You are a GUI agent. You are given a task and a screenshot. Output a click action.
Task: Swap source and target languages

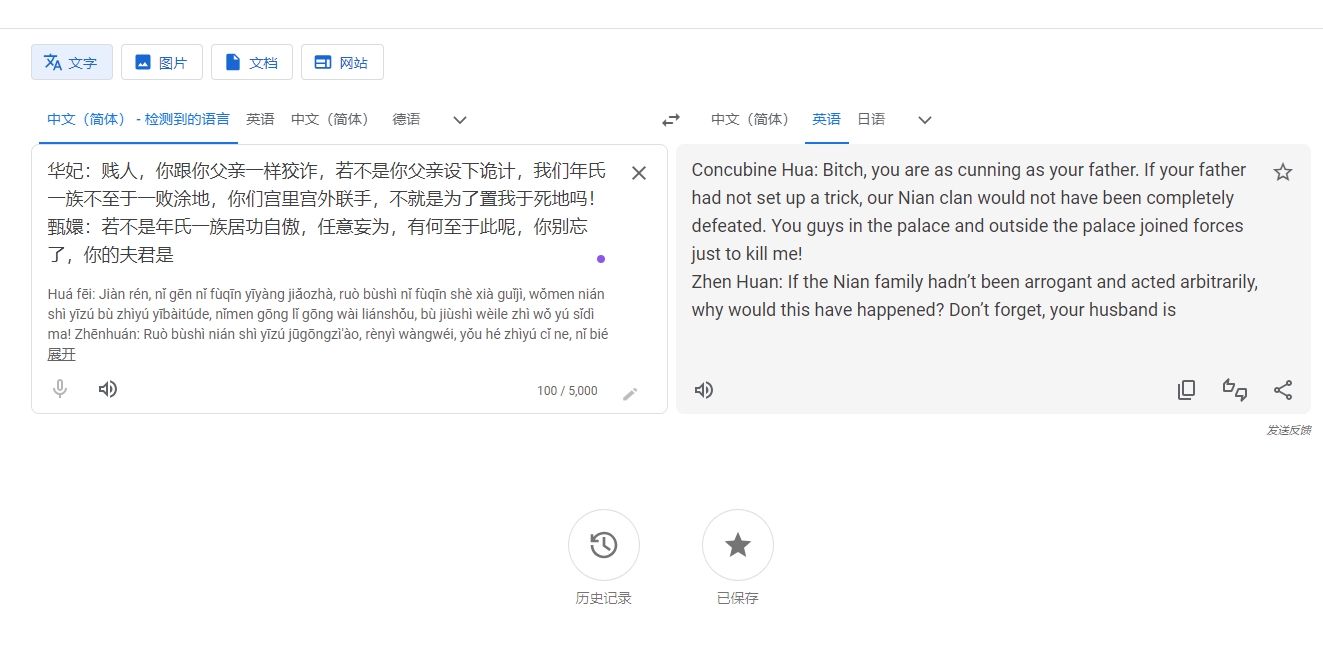coord(670,118)
